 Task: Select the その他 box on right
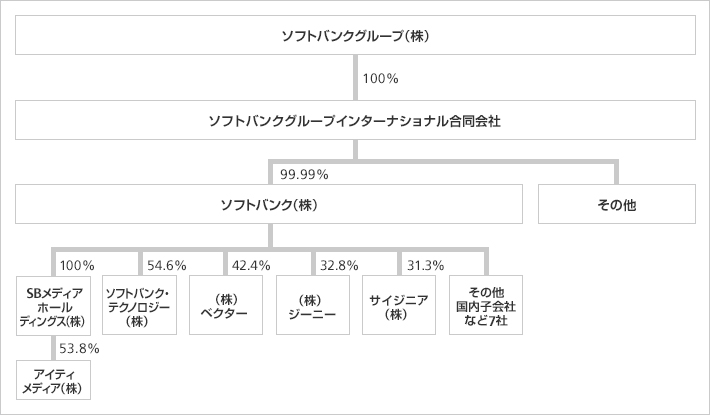coord(617,204)
